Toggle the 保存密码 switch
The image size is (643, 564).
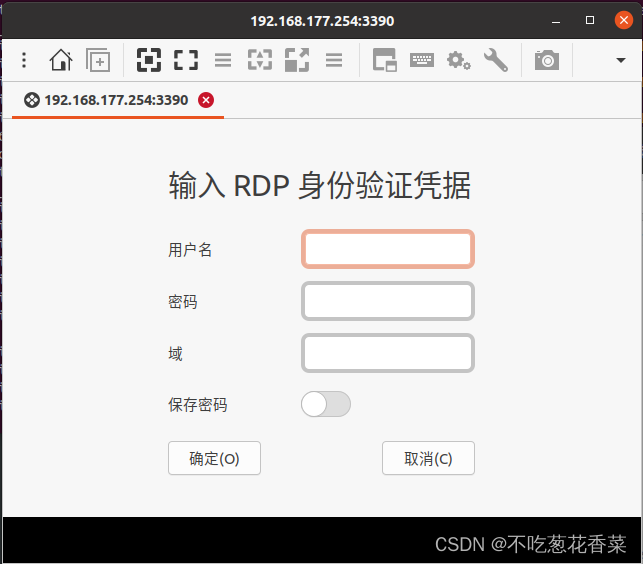pyautogui.click(x=326, y=404)
